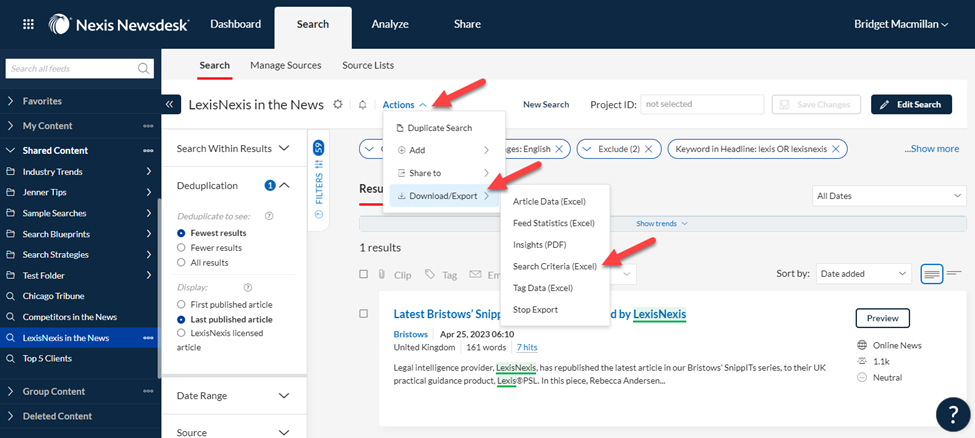Open Sort by Date added dropdown
The width and height of the screenshot is (975, 438).
click(x=863, y=273)
